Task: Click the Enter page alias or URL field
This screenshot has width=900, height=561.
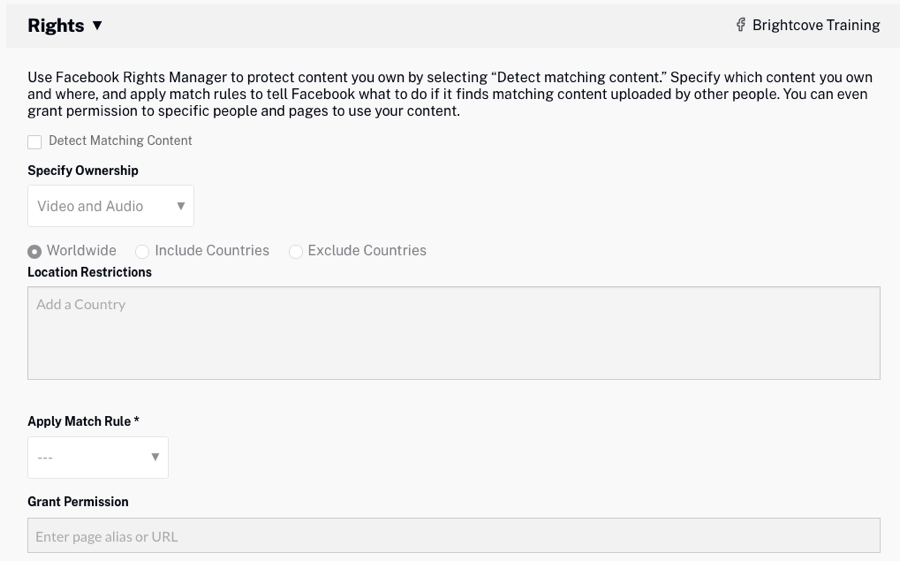Action: [x=453, y=536]
